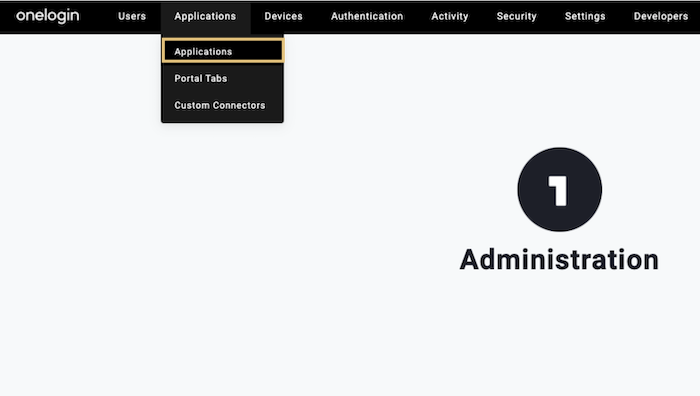This screenshot has width=700, height=396.
Task: Click the yellow-outlined Applications item
Action: (x=223, y=50)
